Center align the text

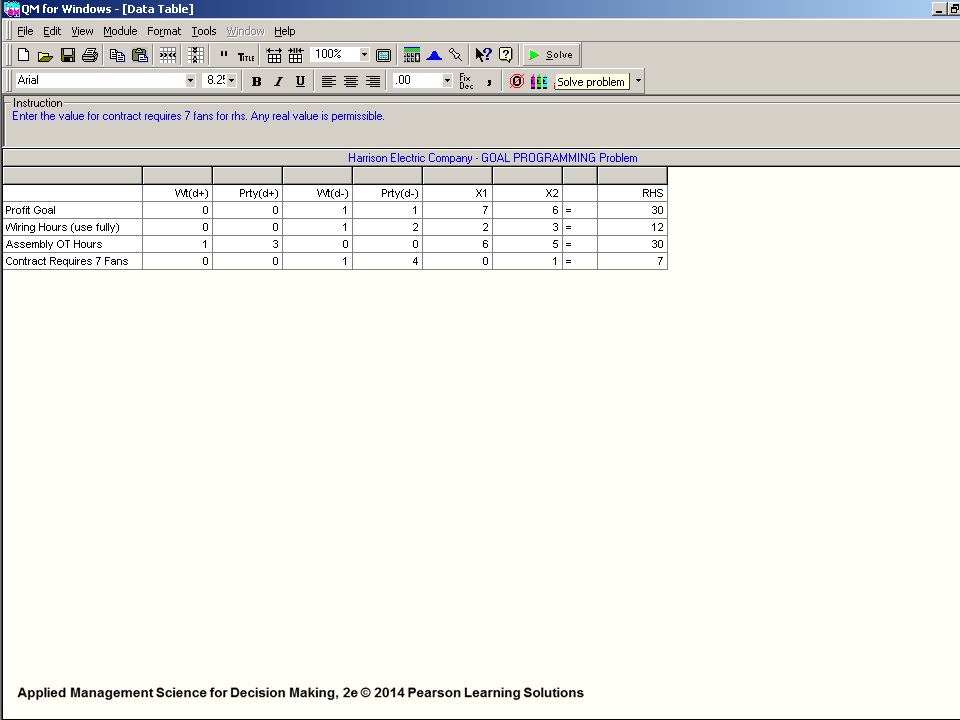coord(351,81)
